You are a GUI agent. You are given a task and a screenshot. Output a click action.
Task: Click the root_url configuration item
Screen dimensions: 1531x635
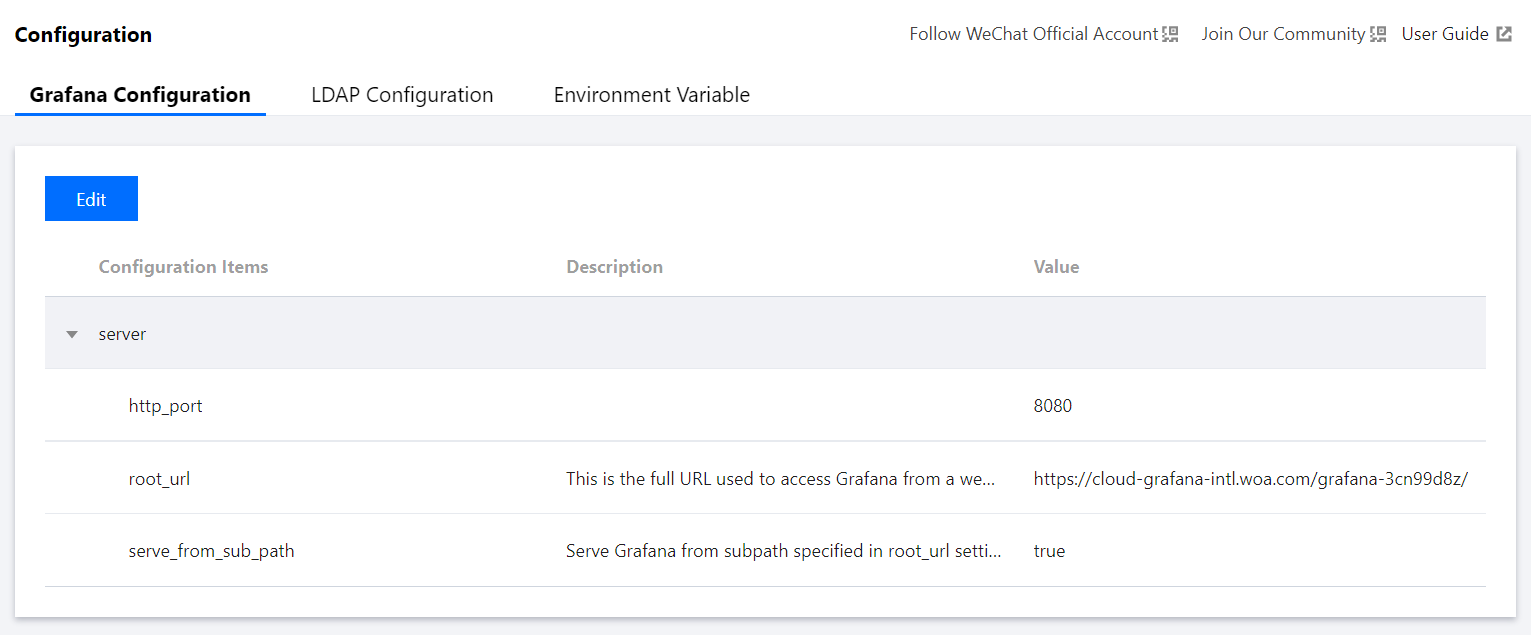click(x=159, y=479)
